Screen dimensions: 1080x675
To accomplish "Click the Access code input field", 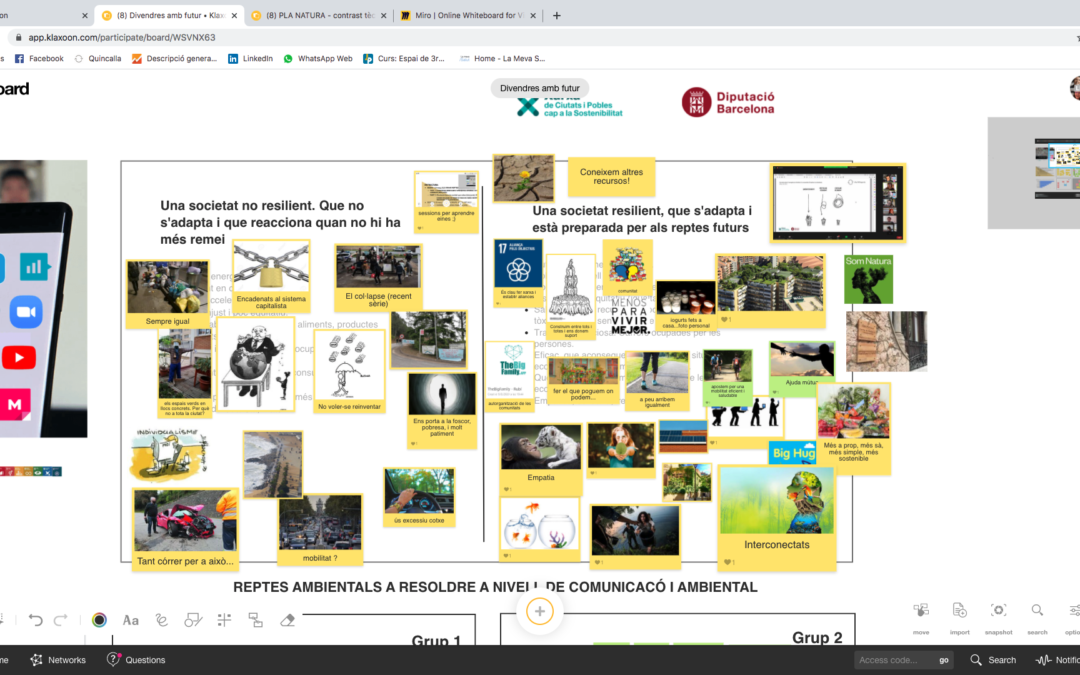I will point(894,660).
